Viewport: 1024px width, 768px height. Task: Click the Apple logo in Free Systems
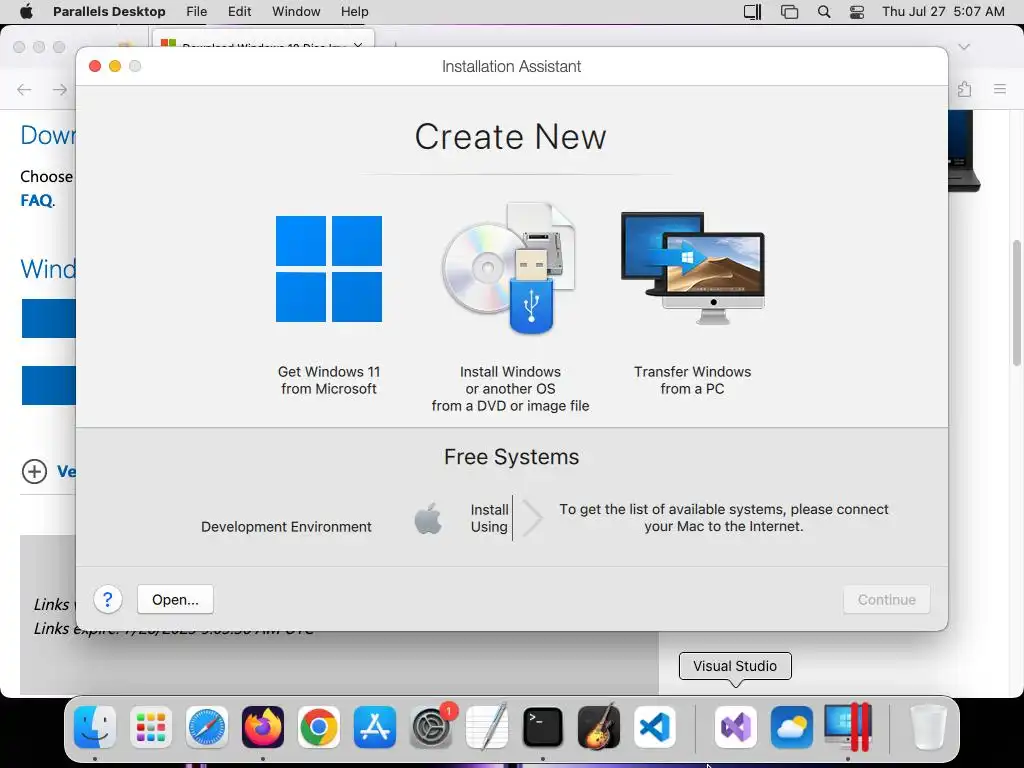pos(428,519)
